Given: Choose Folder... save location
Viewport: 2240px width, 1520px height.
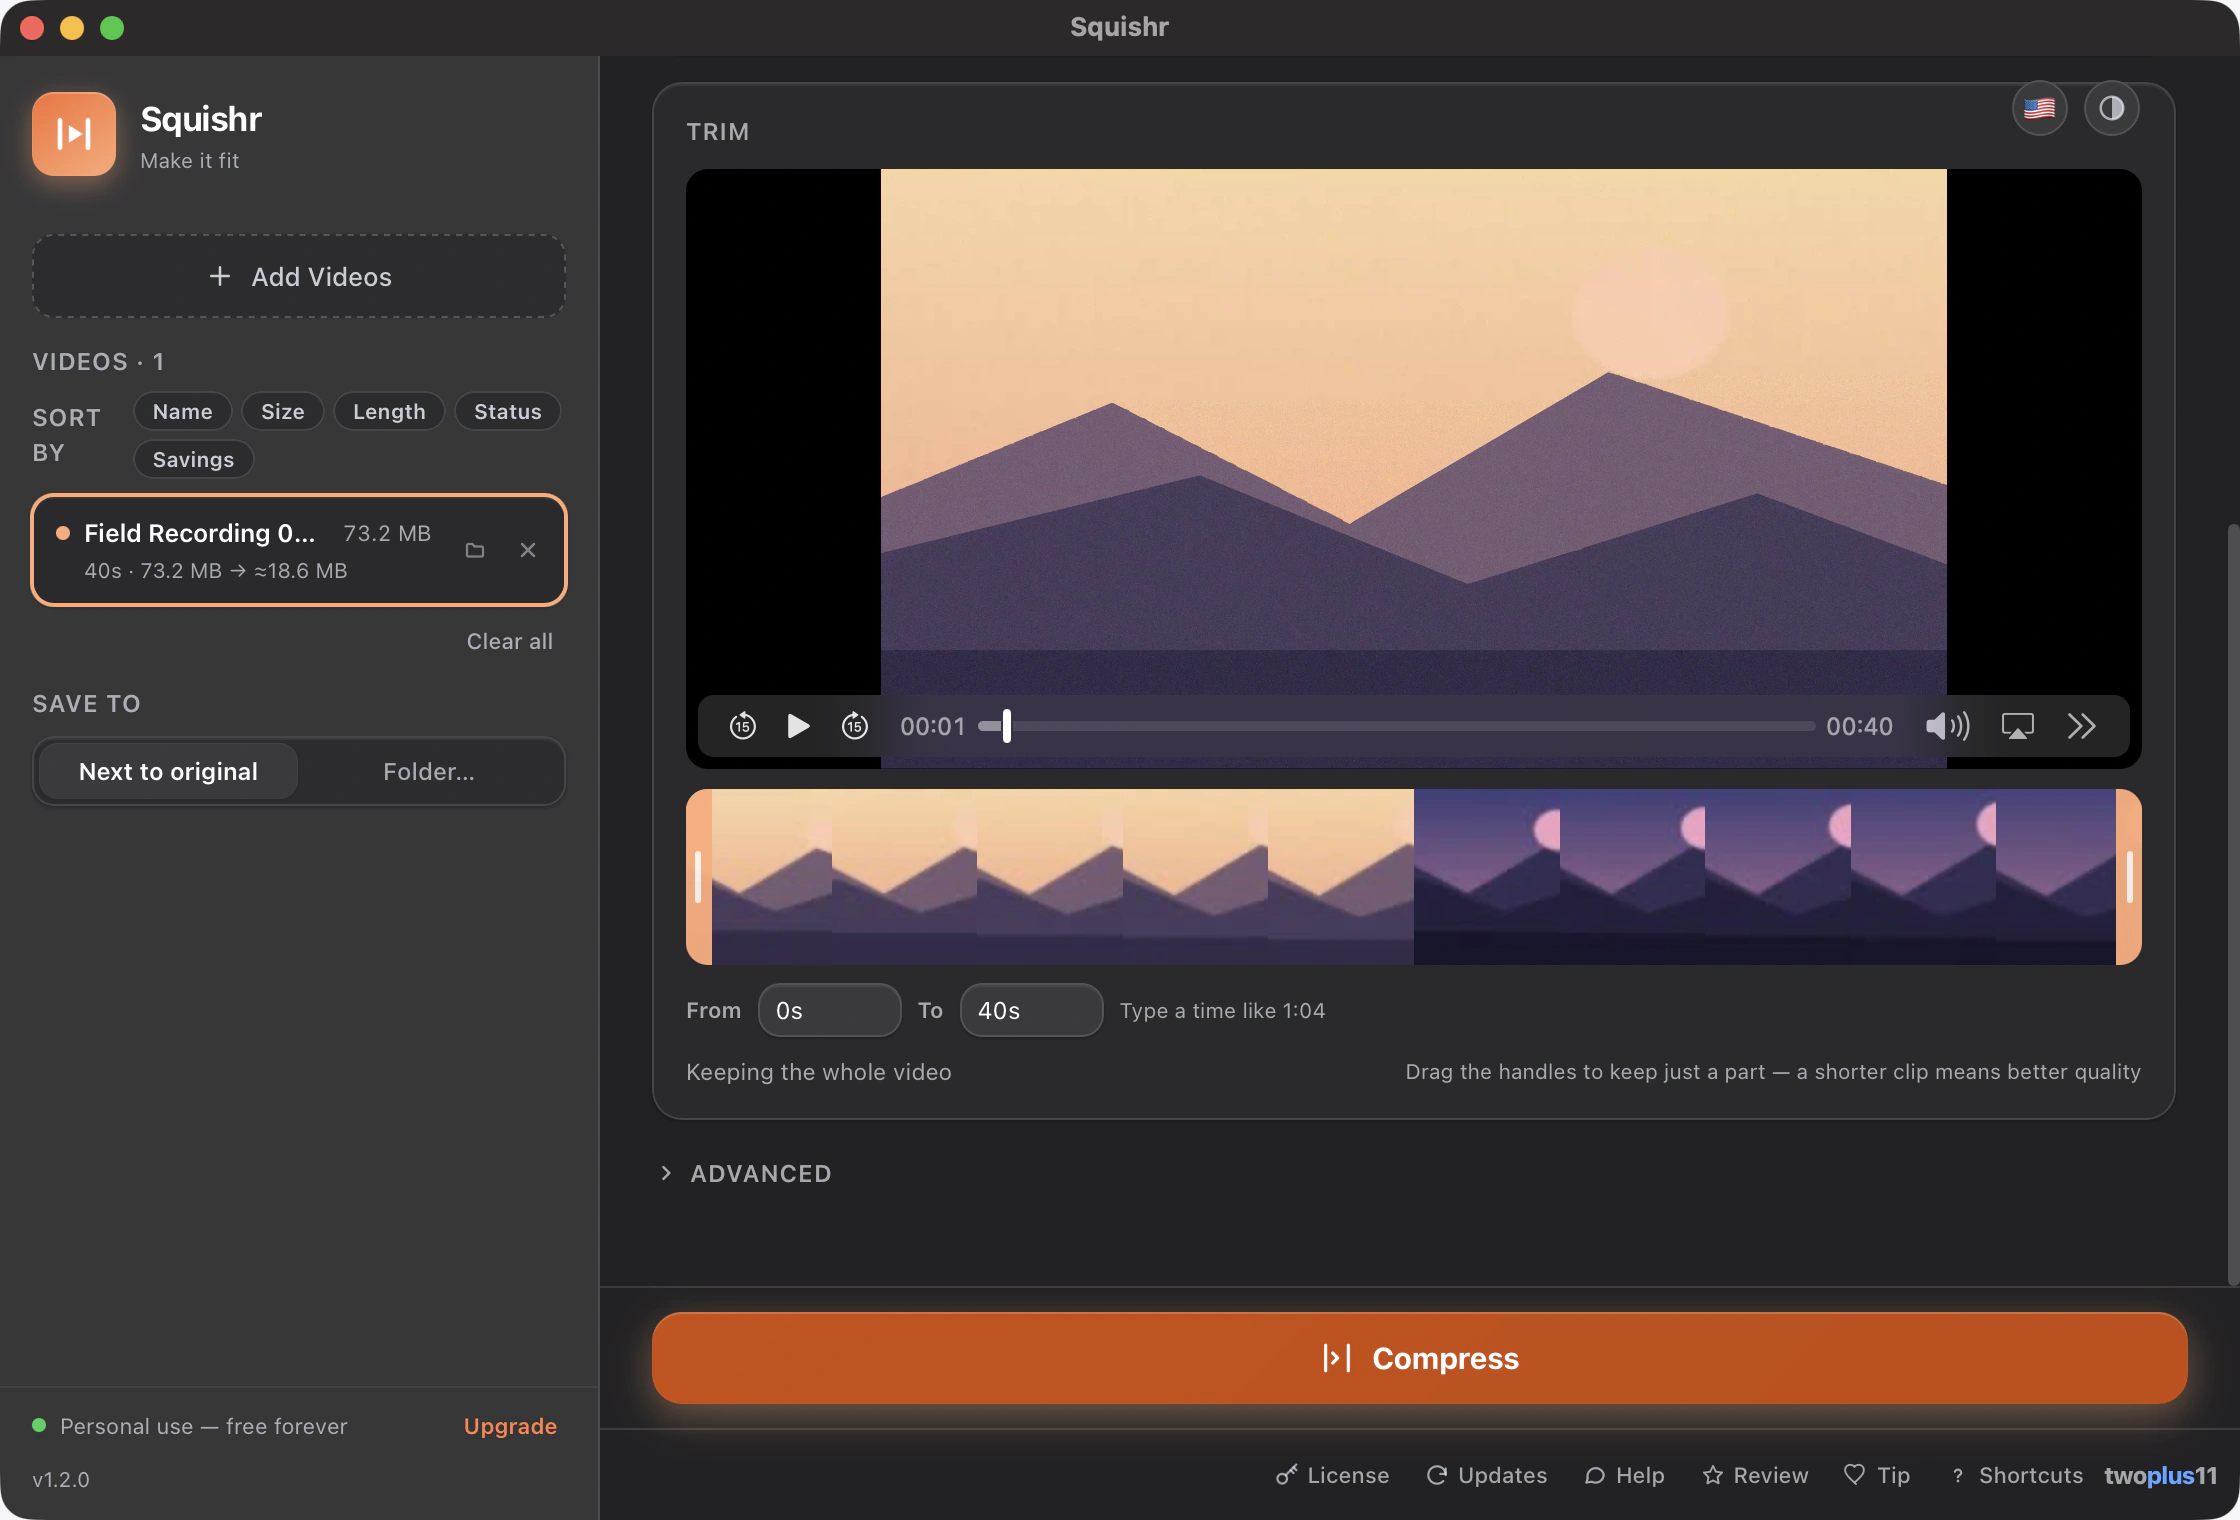Looking at the screenshot, I should tap(429, 771).
